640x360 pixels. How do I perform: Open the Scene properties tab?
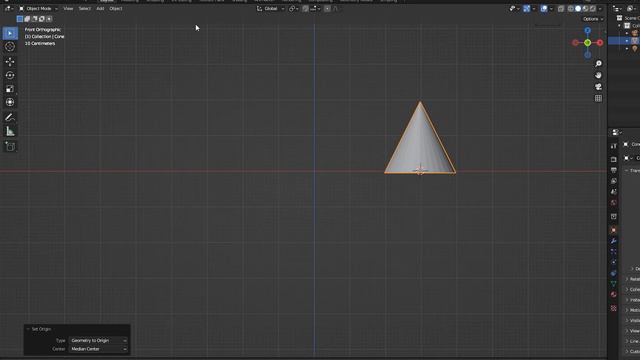[613, 191]
